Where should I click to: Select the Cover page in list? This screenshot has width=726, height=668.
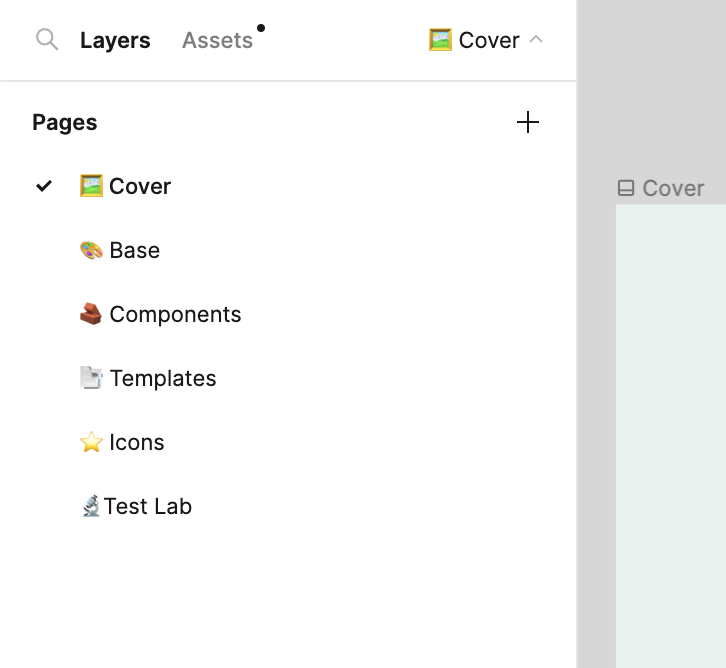tap(140, 186)
